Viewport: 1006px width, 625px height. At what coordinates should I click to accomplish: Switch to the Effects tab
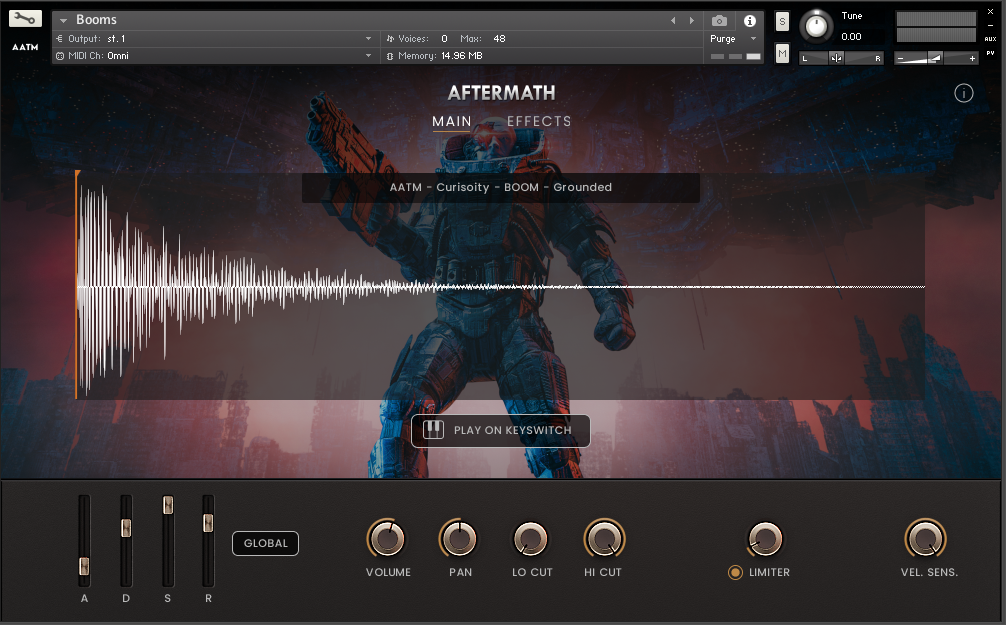pyautogui.click(x=539, y=121)
